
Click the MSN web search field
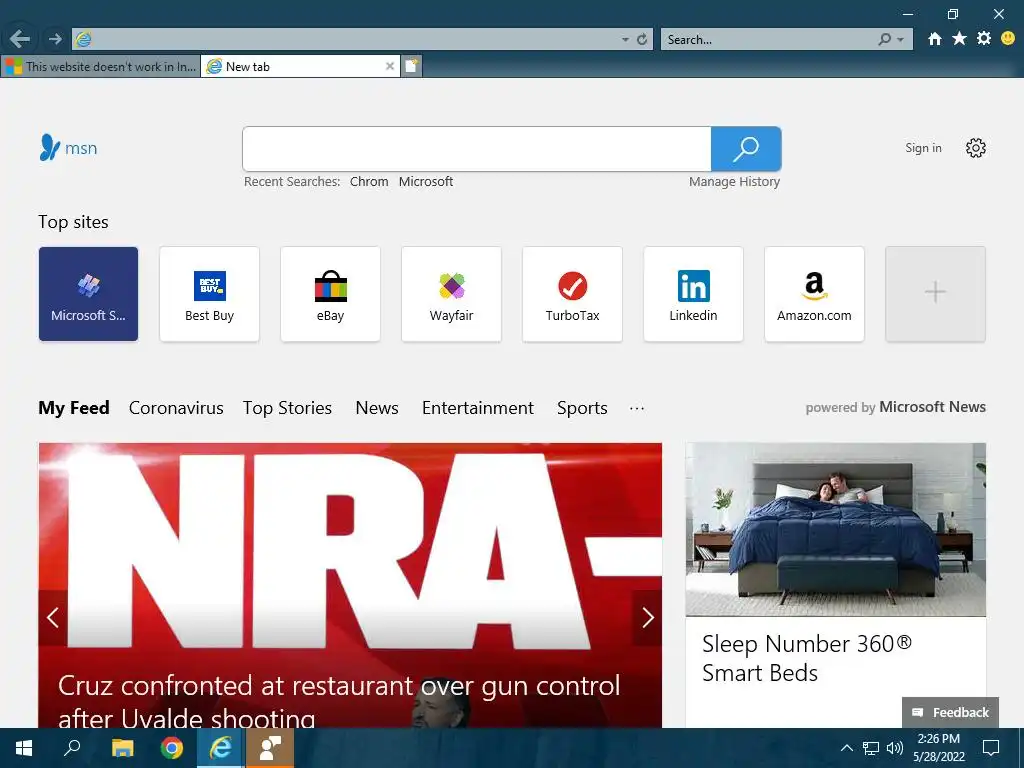point(477,149)
